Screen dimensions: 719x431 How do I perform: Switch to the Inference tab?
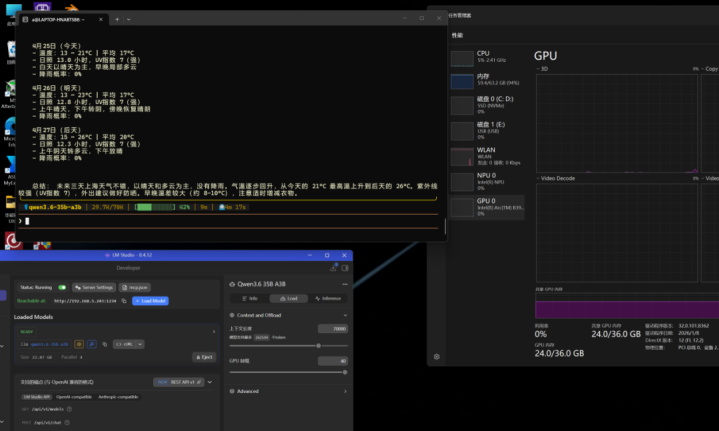click(329, 298)
